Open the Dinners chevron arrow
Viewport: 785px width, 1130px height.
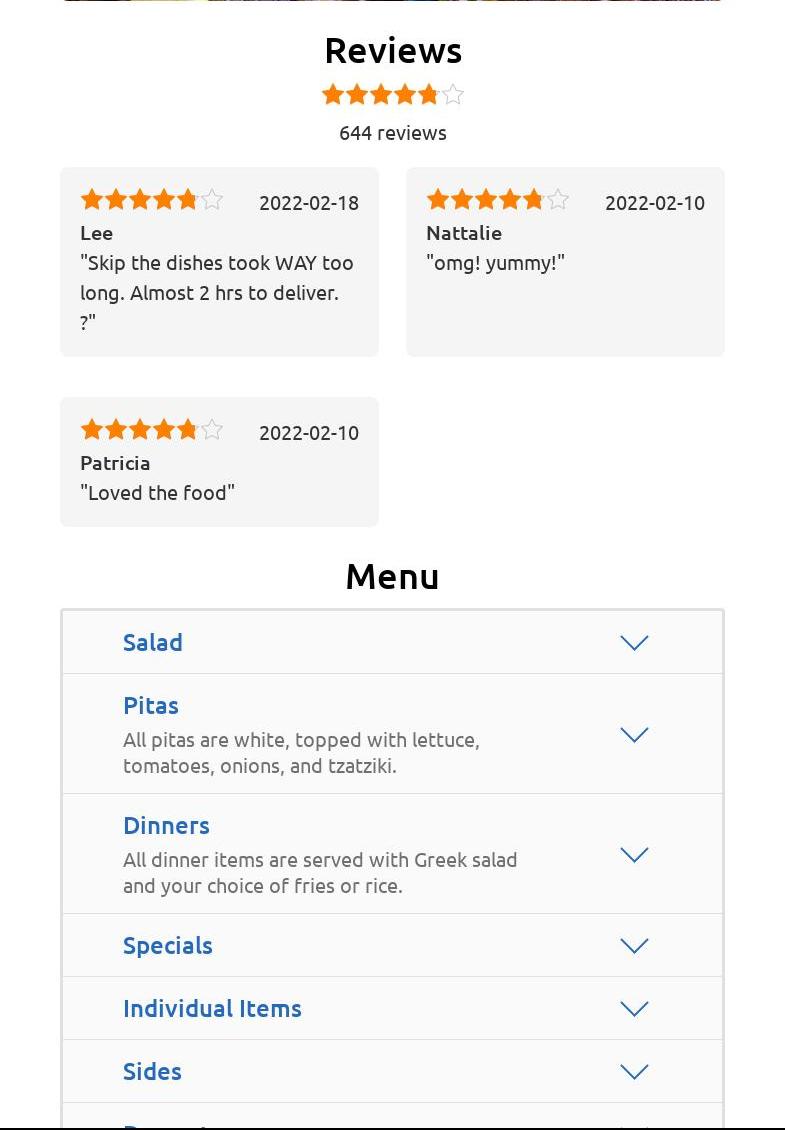634,855
